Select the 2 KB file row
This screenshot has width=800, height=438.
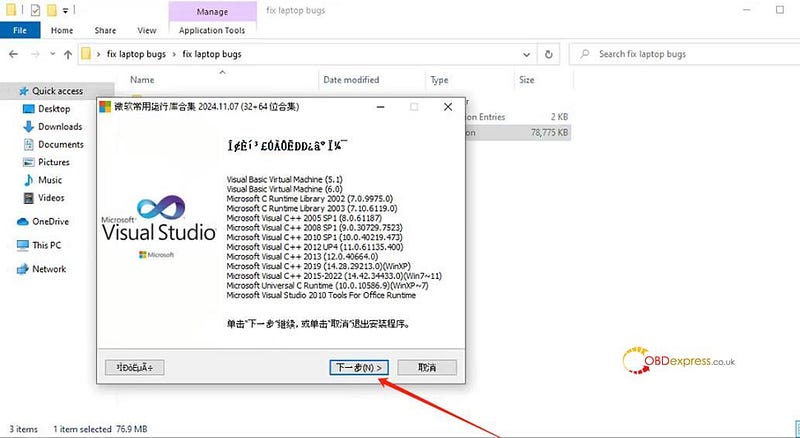[517, 117]
